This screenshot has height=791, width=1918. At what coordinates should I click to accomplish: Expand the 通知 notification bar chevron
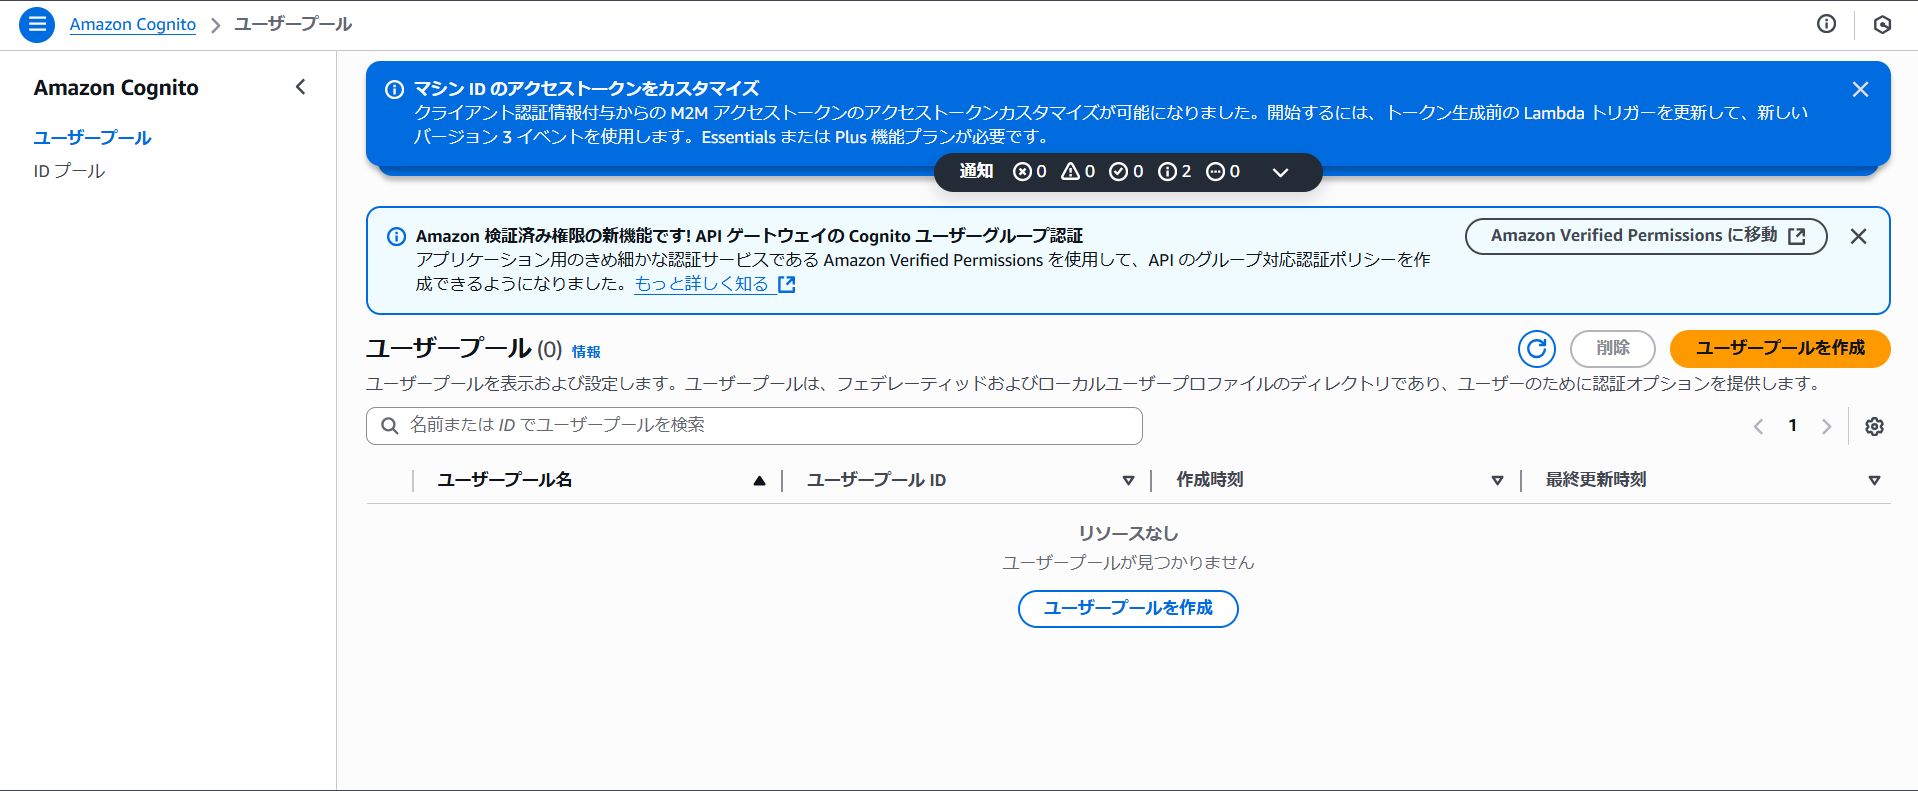tap(1280, 172)
